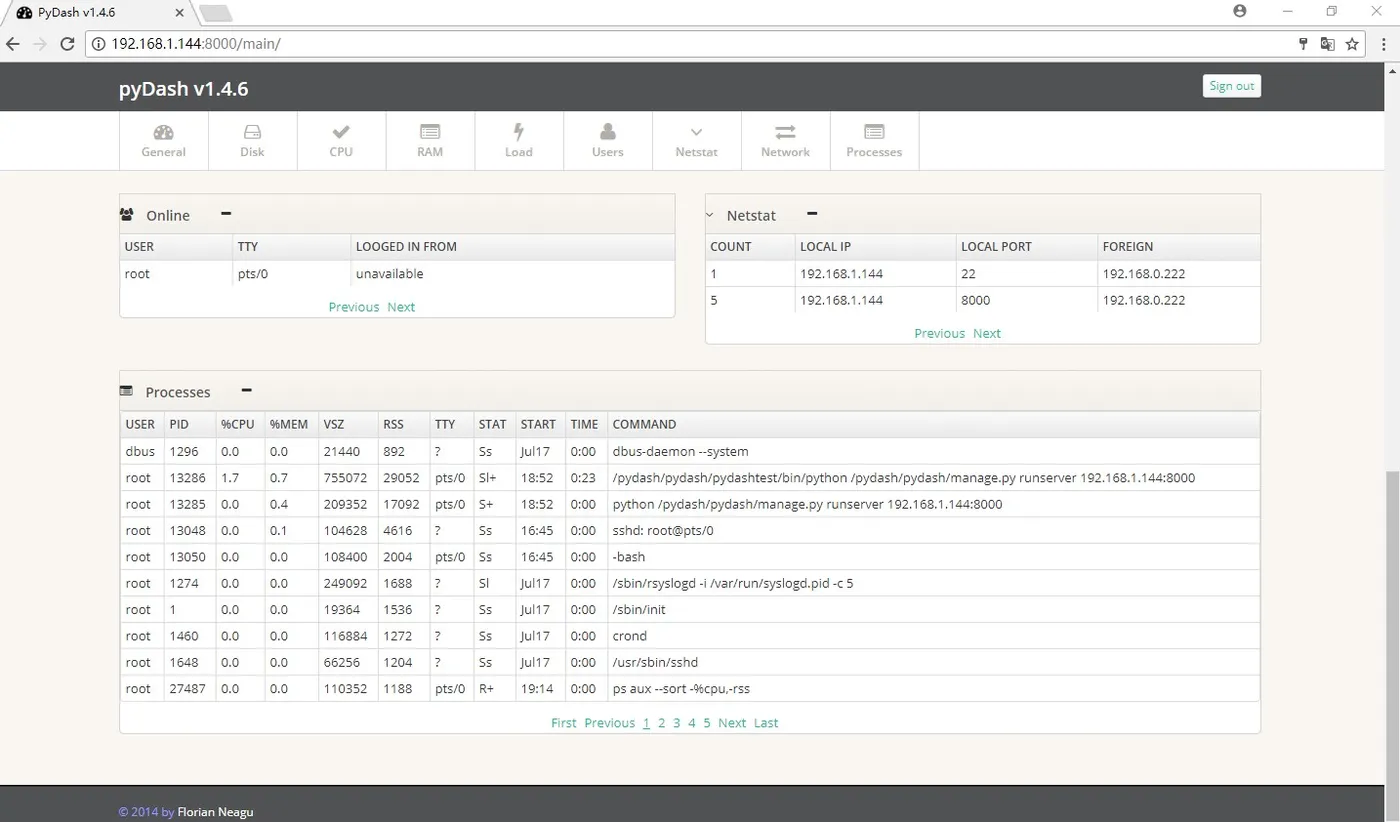1400x822 pixels.
Task: Bookmark this page with star icon
Action: click(1352, 44)
